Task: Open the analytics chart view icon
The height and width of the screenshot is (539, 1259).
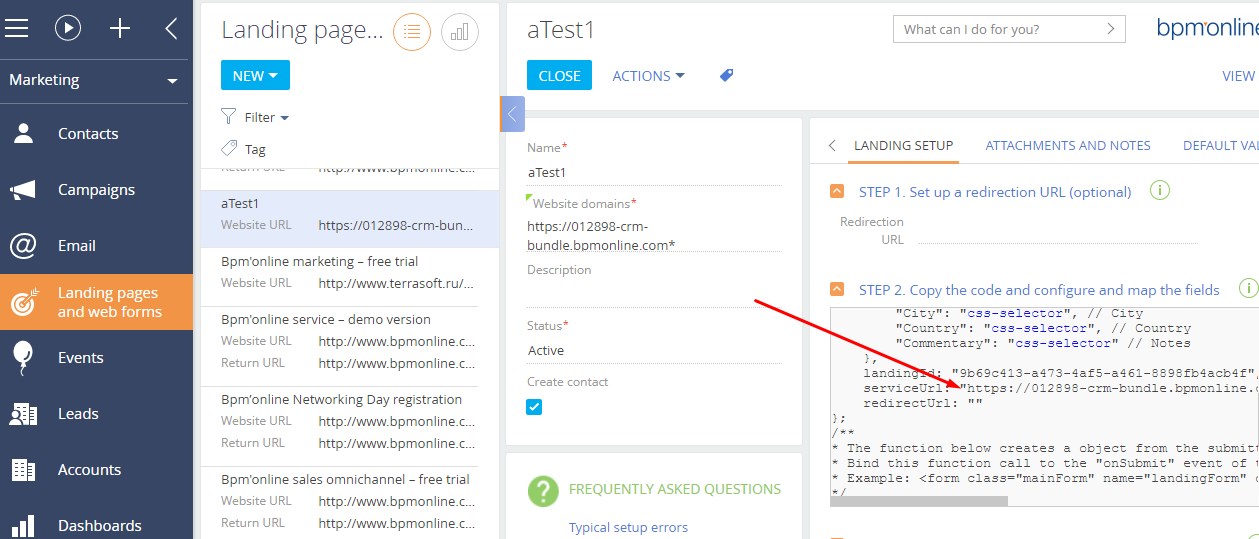Action: tap(460, 32)
